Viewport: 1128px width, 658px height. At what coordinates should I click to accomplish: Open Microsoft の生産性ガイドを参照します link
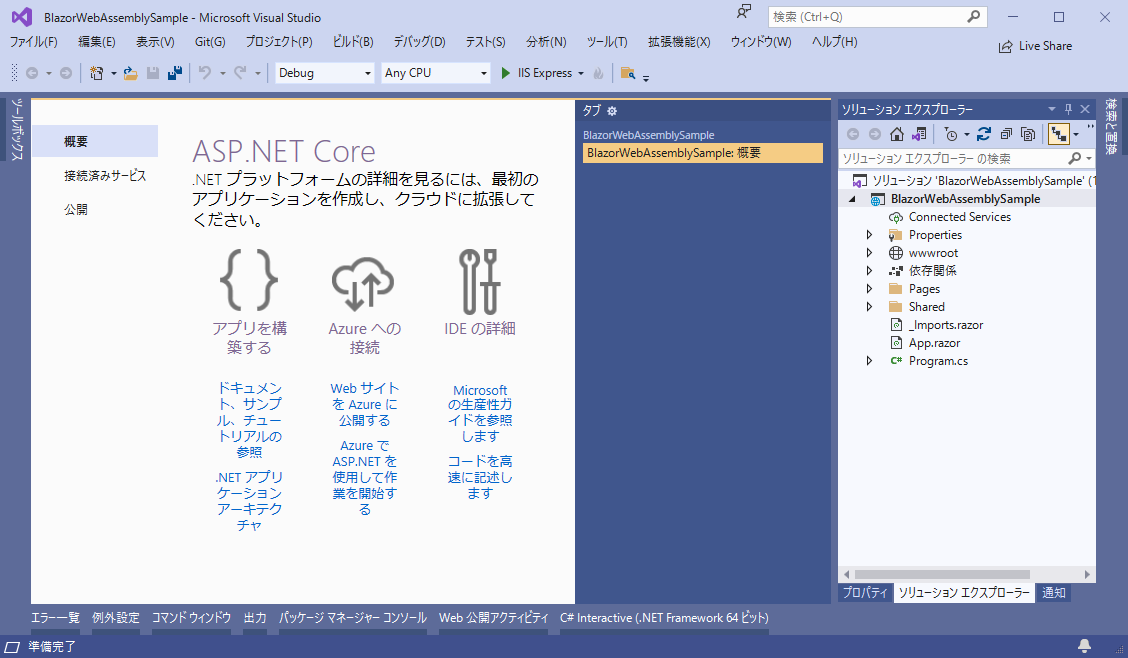[x=480, y=413]
